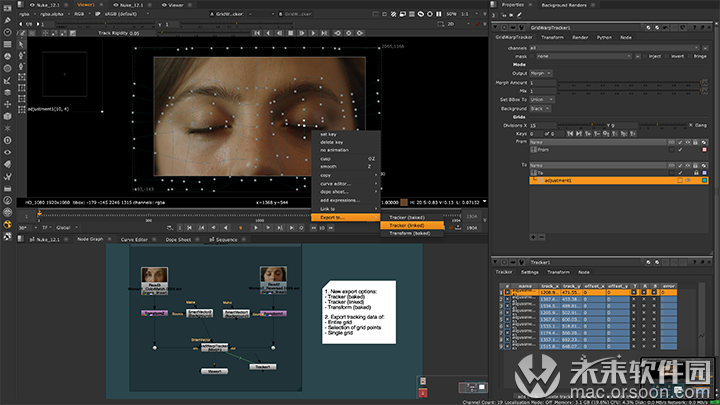Open the Background Renders tab

coord(564,5)
